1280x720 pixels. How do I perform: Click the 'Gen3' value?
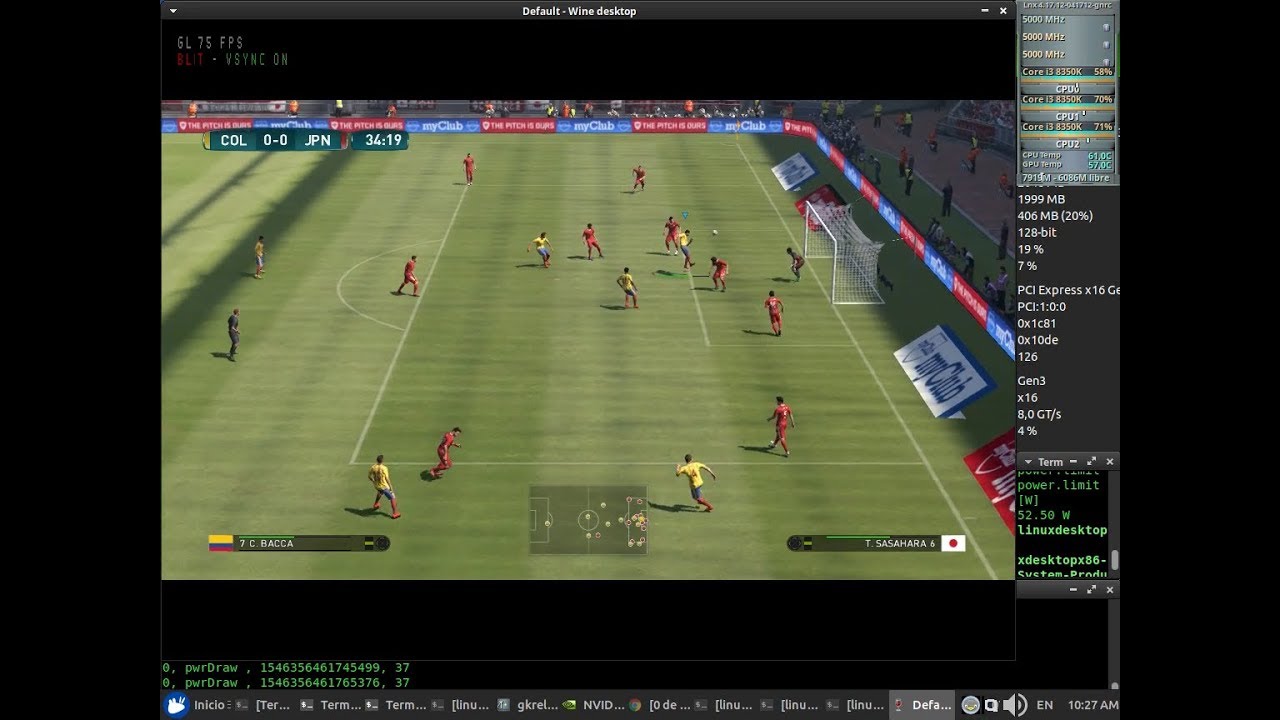coord(1031,381)
